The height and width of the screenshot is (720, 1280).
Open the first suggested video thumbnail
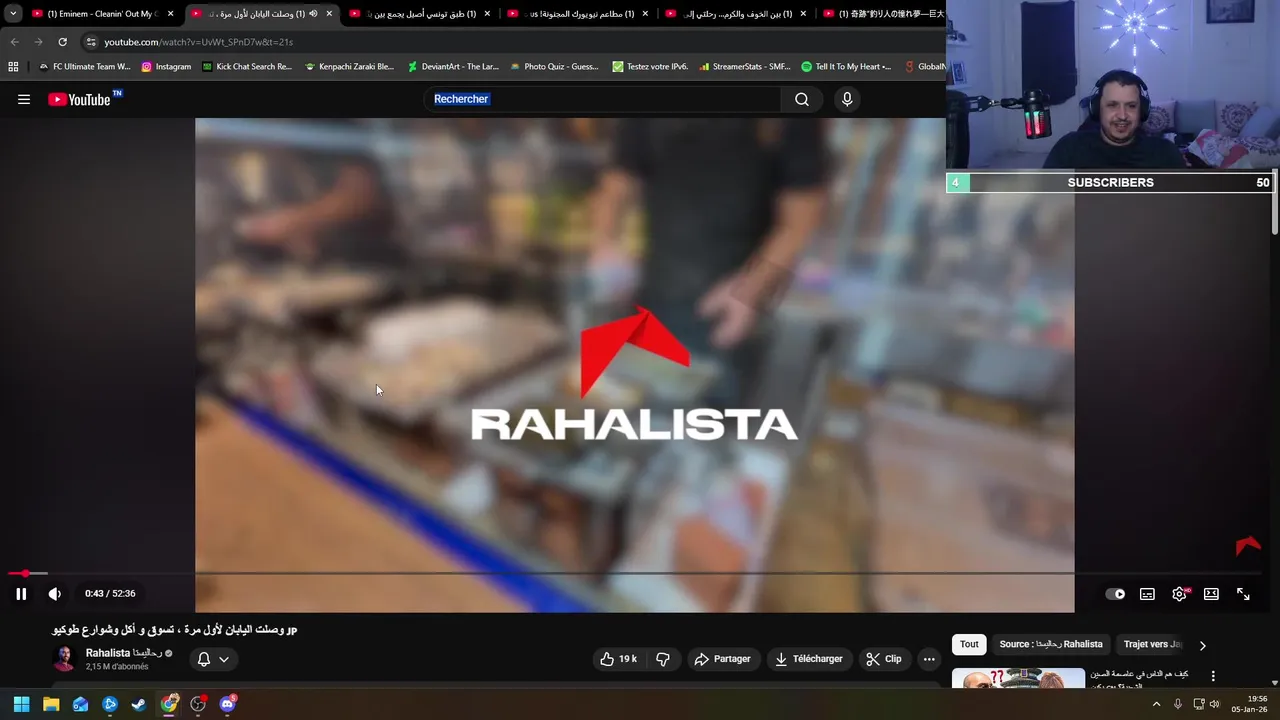click(1018, 679)
